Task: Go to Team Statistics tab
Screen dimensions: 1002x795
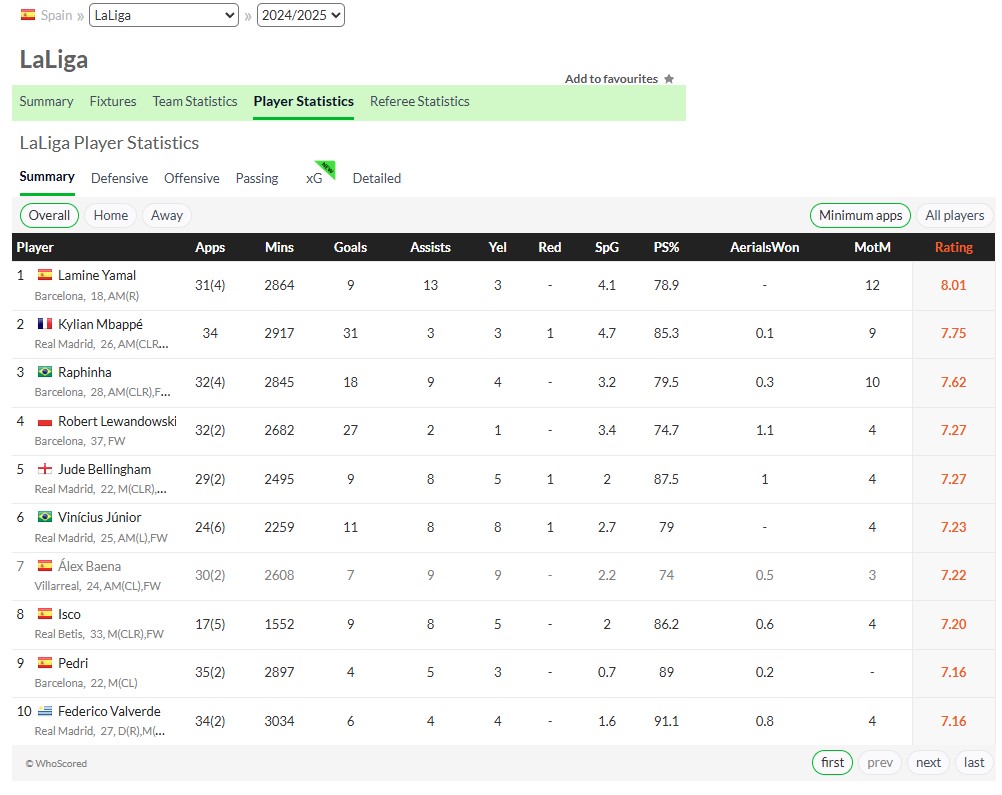Action: point(195,102)
